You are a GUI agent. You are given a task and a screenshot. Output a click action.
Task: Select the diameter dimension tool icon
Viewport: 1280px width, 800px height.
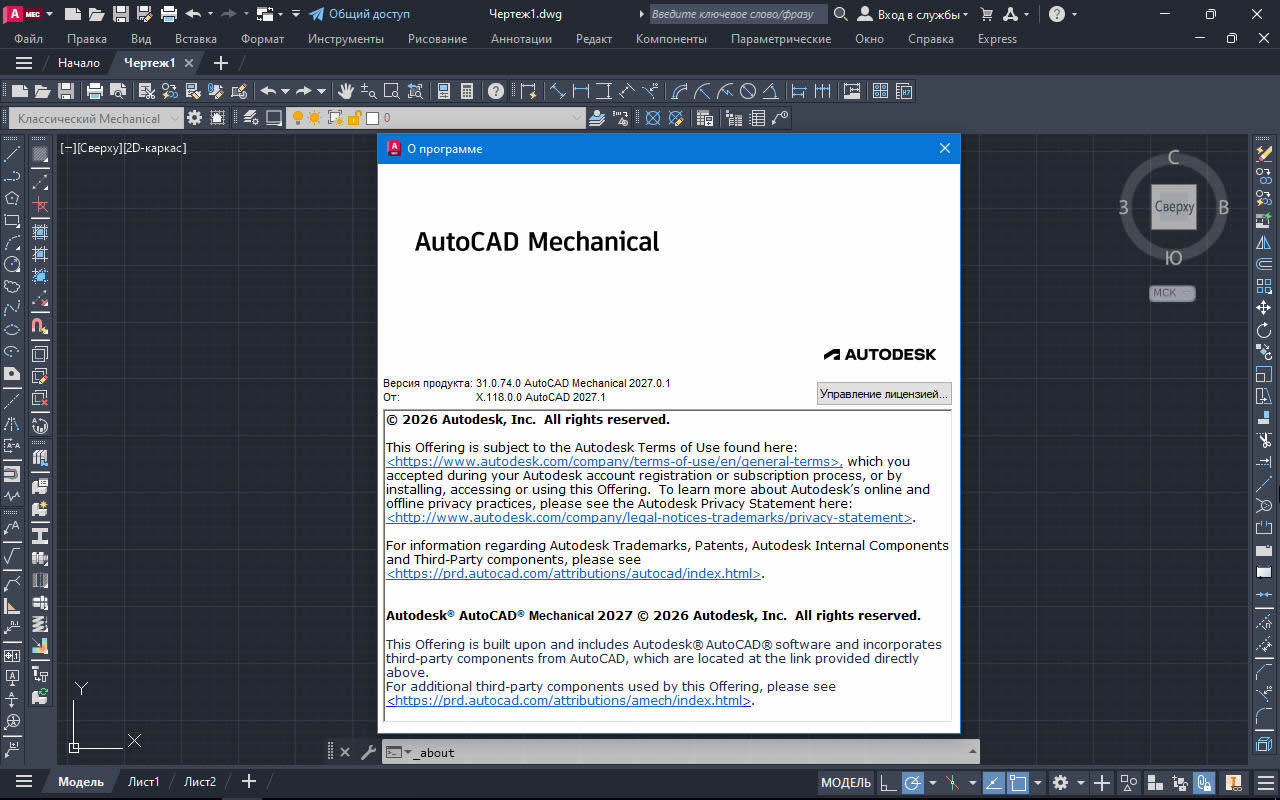point(748,91)
